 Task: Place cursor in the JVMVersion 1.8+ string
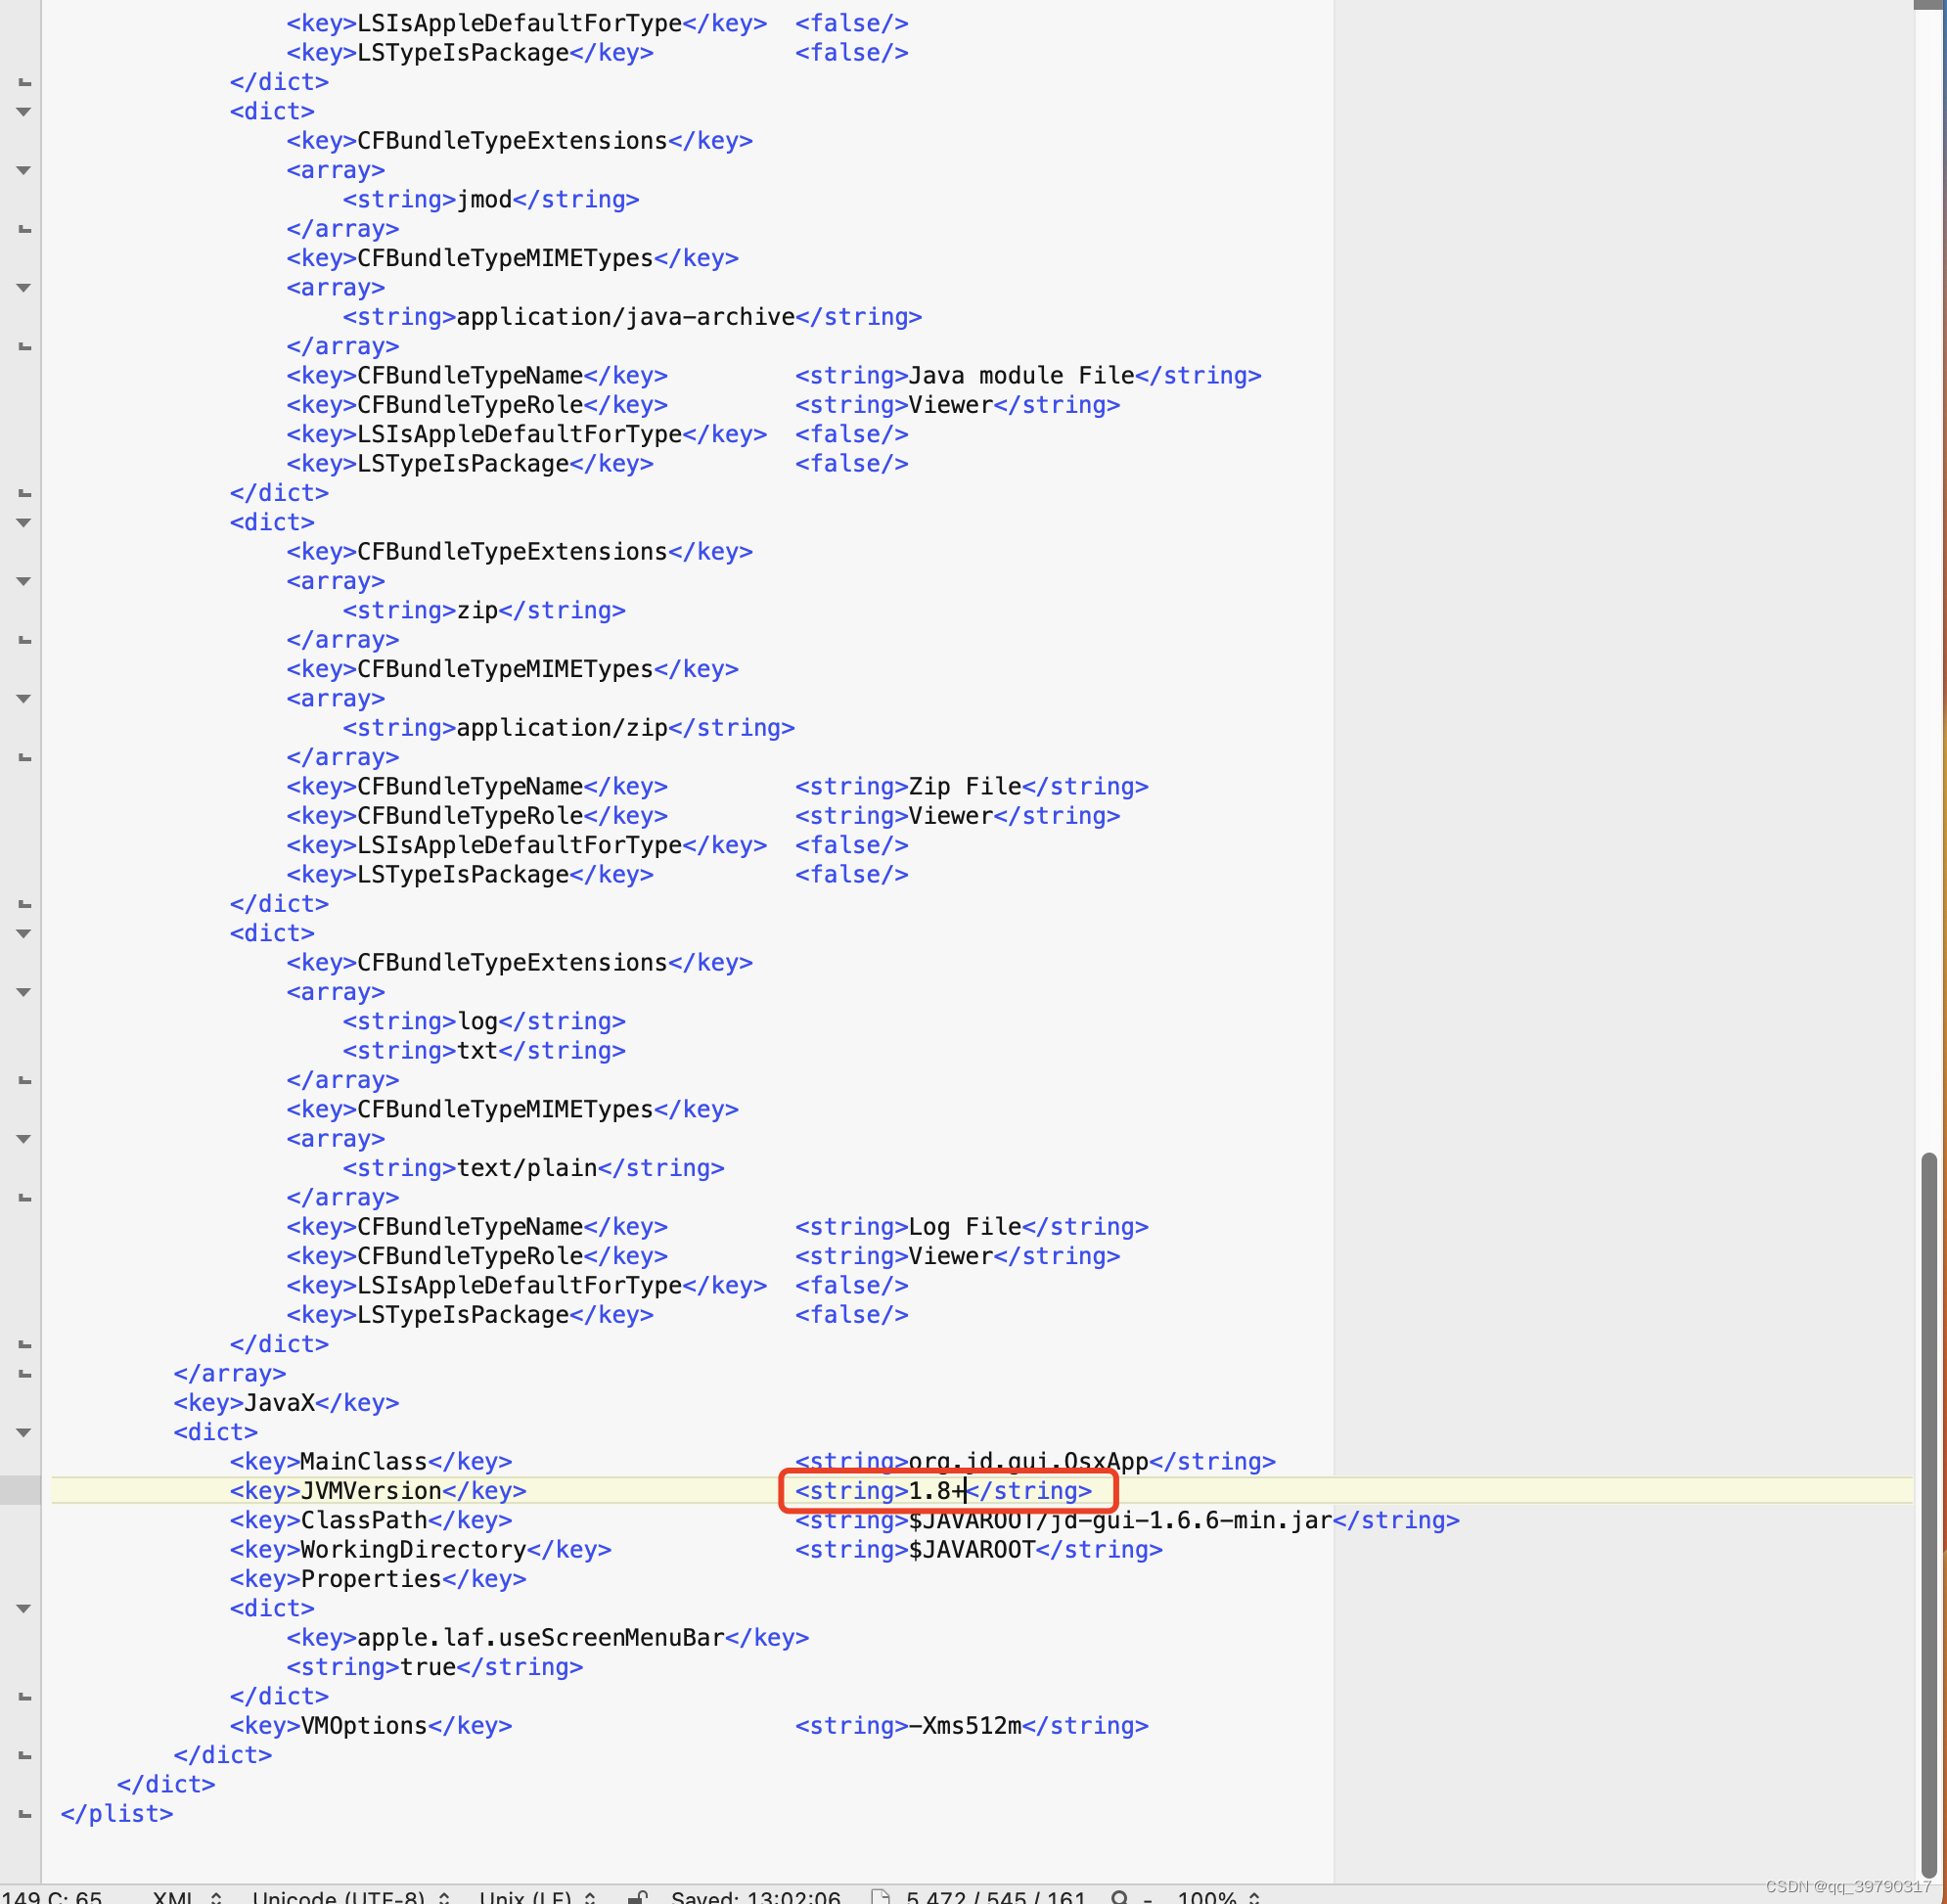[935, 1490]
